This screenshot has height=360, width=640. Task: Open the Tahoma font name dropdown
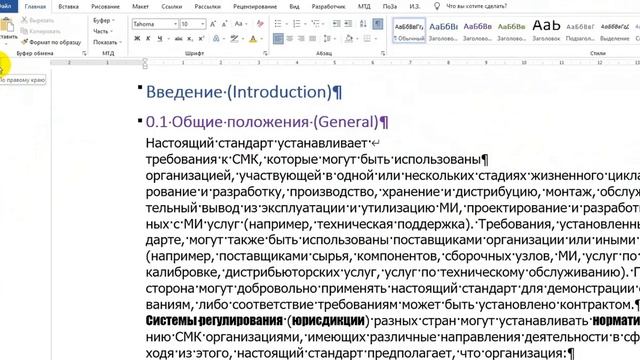(x=175, y=24)
